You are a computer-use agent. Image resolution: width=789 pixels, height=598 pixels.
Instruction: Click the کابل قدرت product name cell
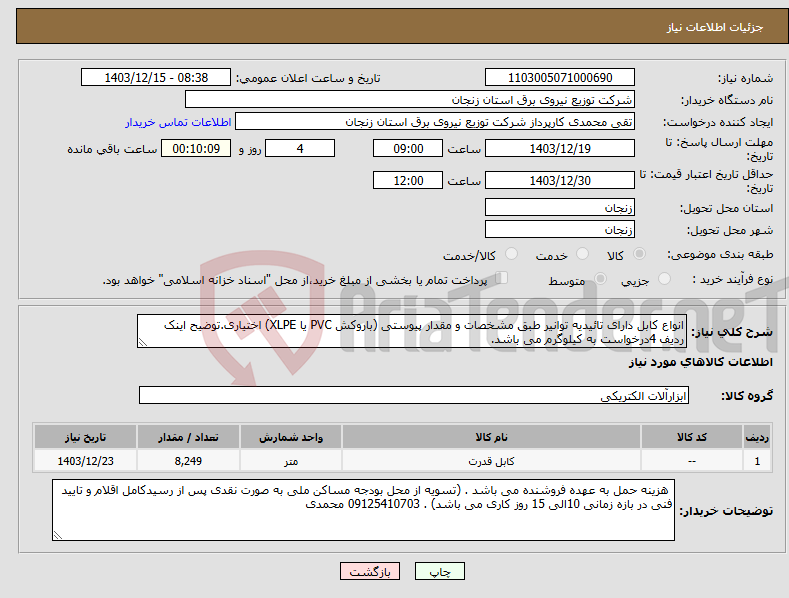coord(491,461)
